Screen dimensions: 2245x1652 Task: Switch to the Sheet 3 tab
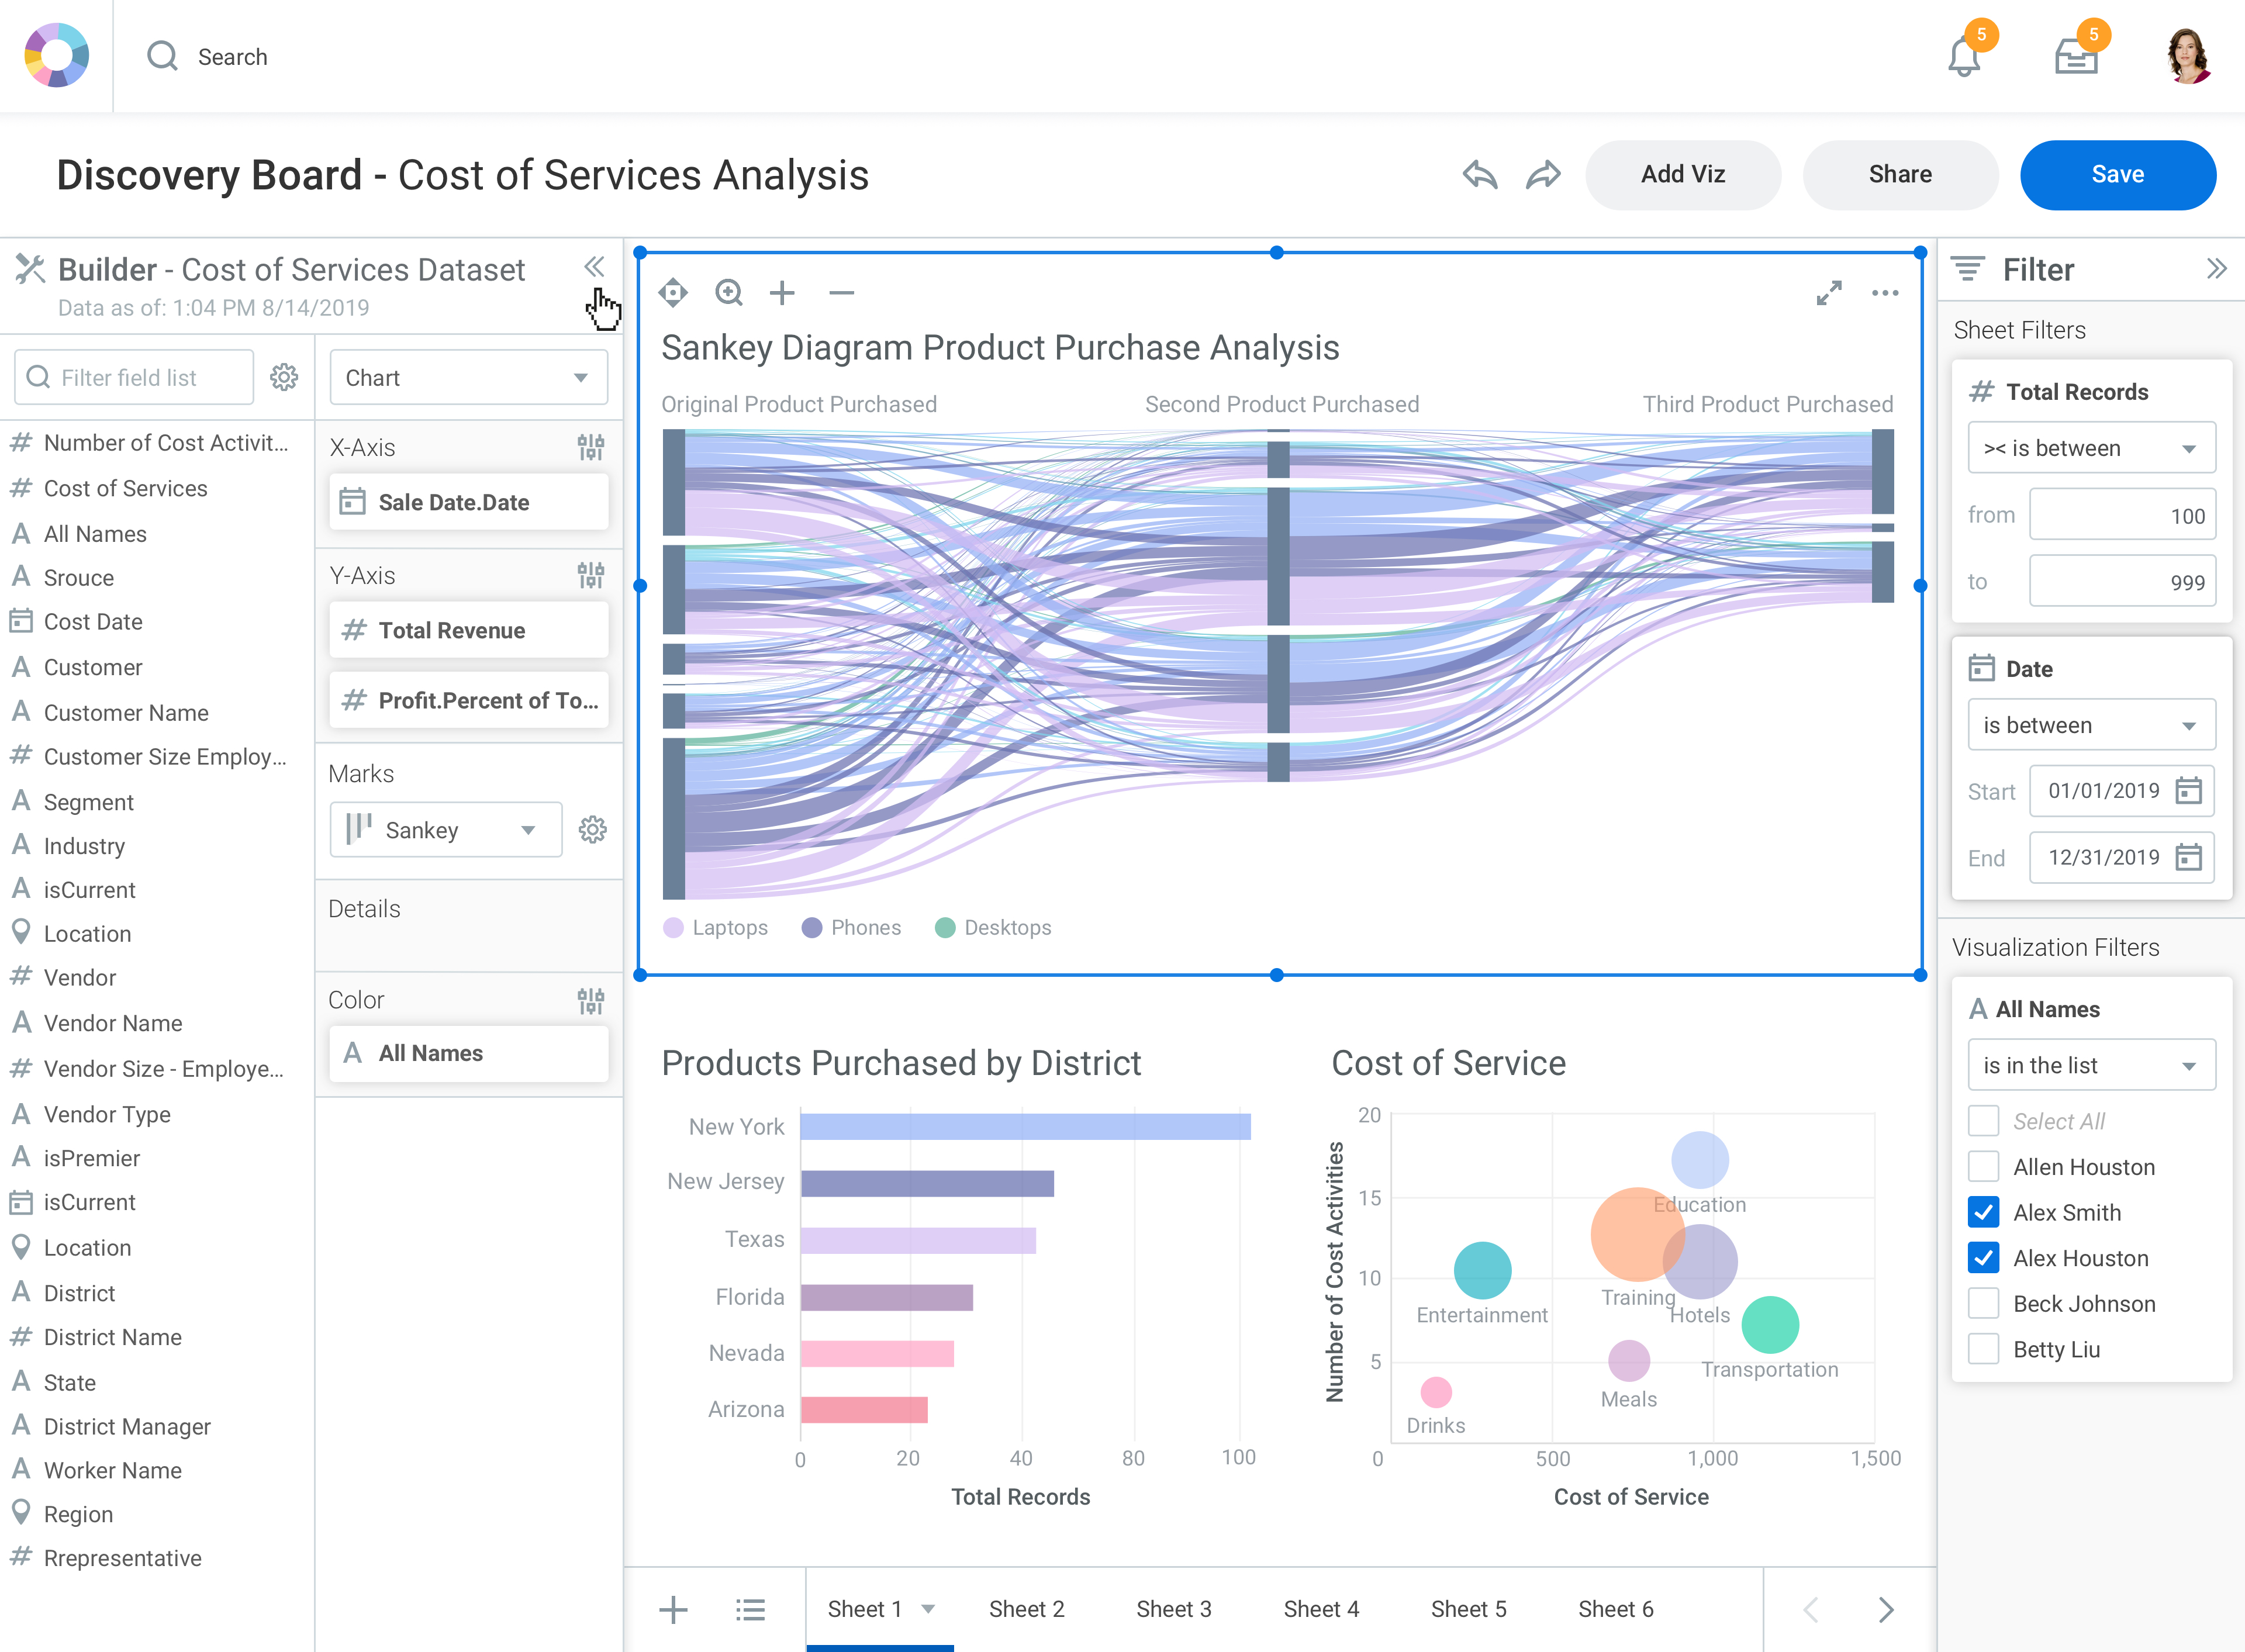(x=1173, y=1609)
